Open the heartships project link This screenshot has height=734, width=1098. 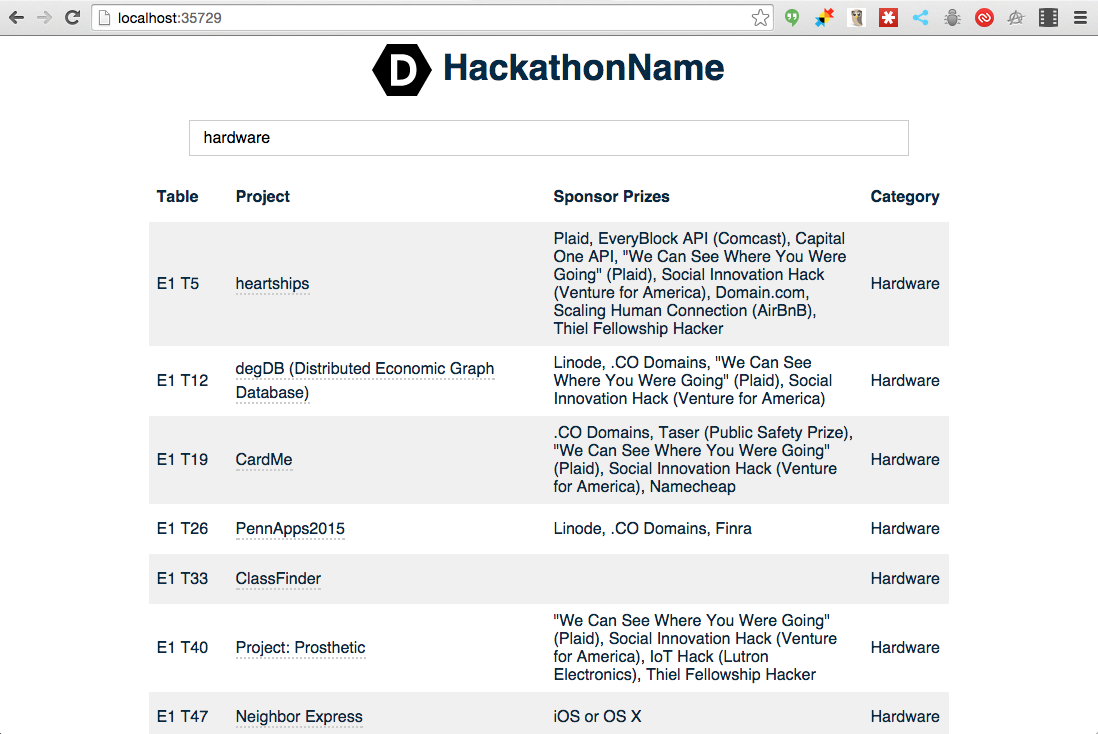[x=272, y=284]
